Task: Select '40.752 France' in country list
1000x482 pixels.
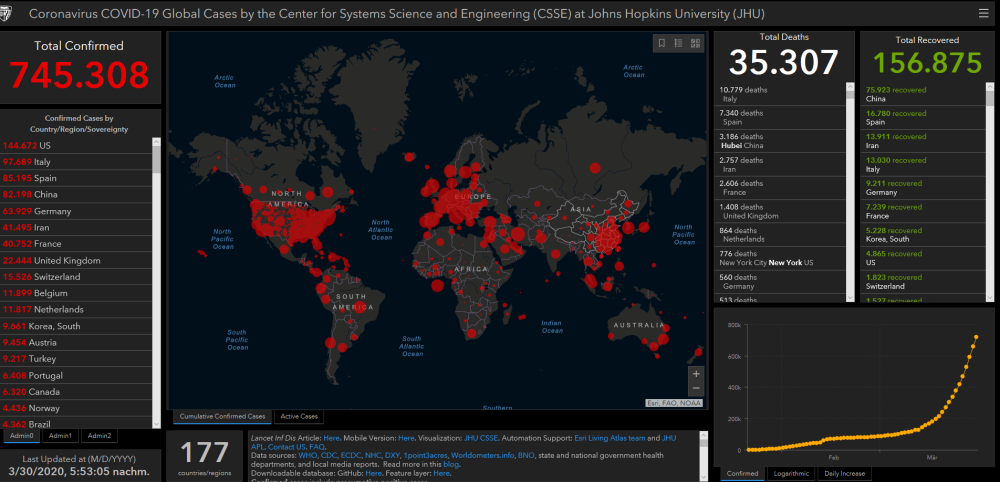Action: (x=76, y=244)
